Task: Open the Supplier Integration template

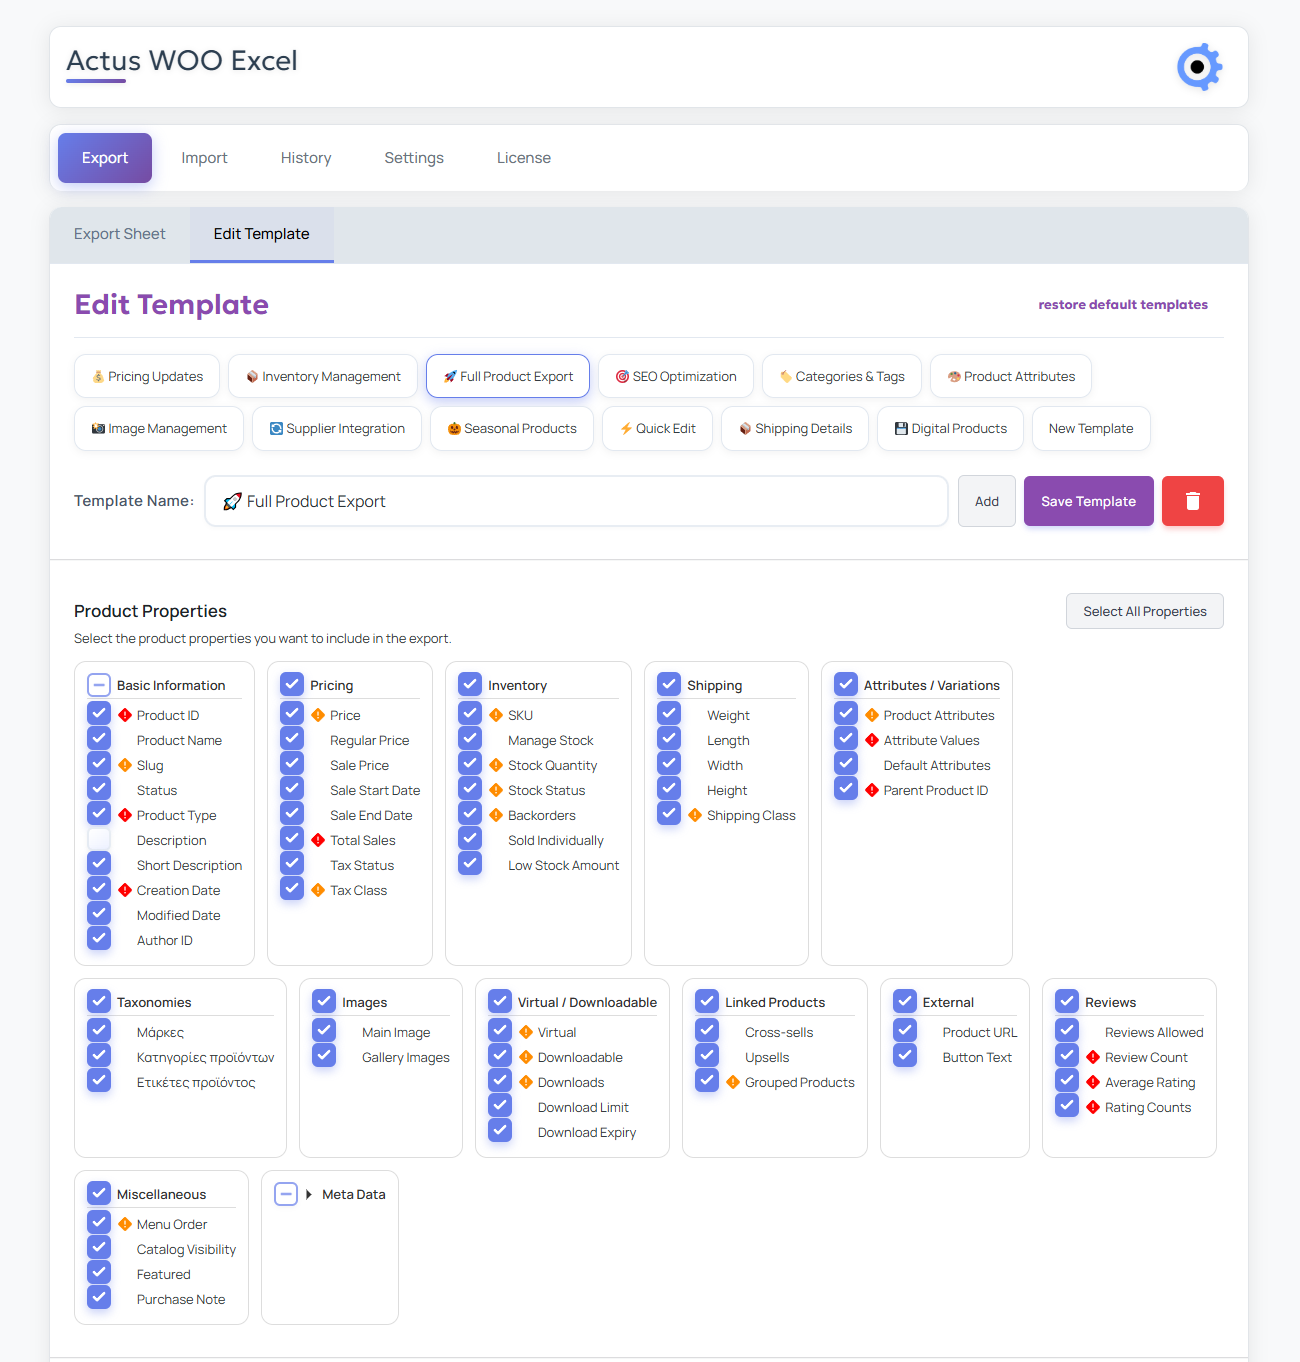Action: coord(336,428)
